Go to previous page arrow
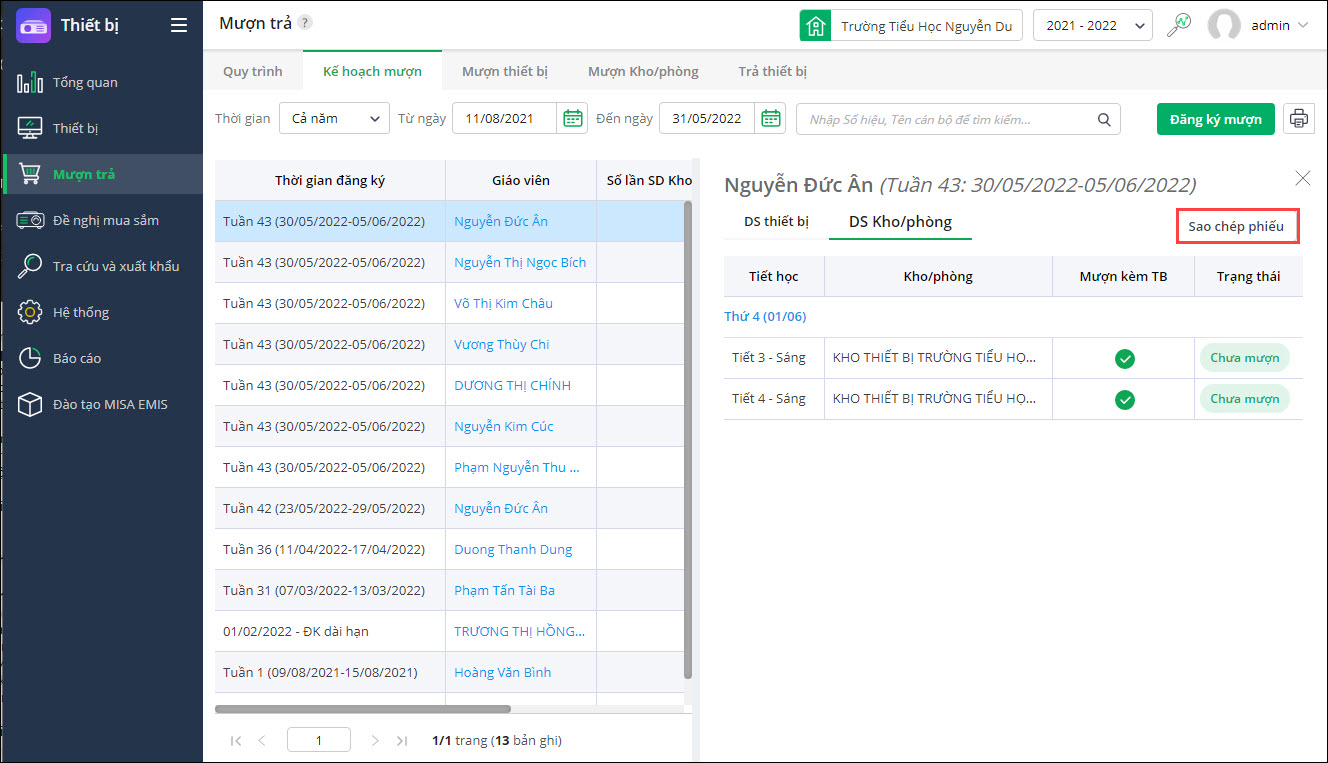 [262, 741]
